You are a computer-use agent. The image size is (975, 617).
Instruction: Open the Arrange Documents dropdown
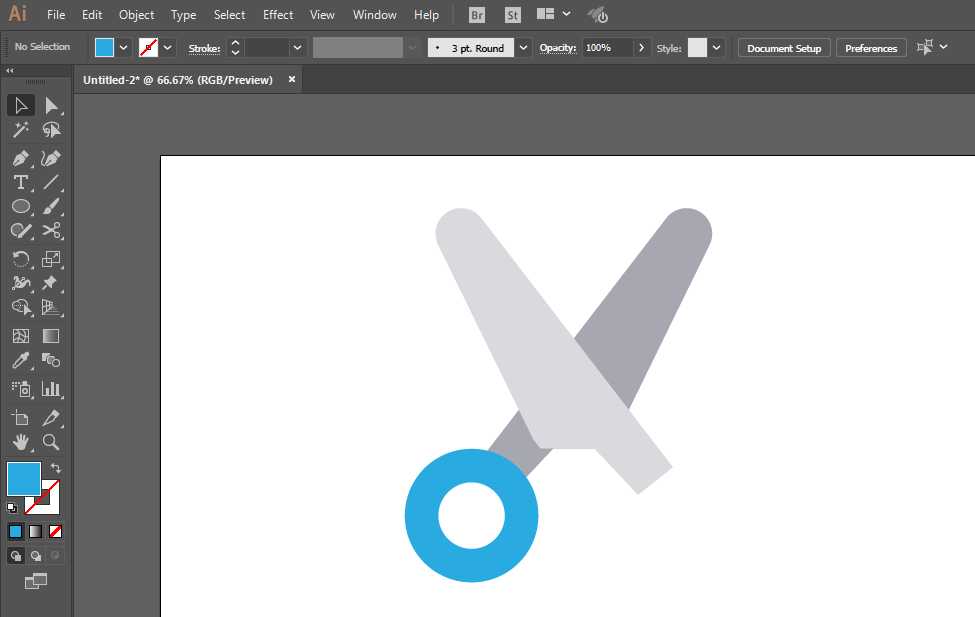pyautogui.click(x=553, y=14)
